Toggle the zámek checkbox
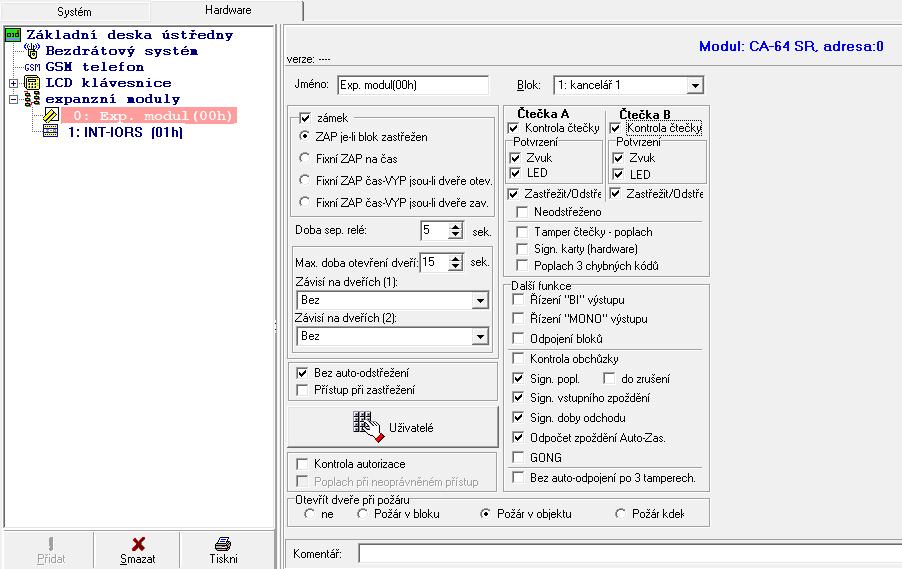Image resolution: width=902 pixels, height=569 pixels. click(305, 118)
